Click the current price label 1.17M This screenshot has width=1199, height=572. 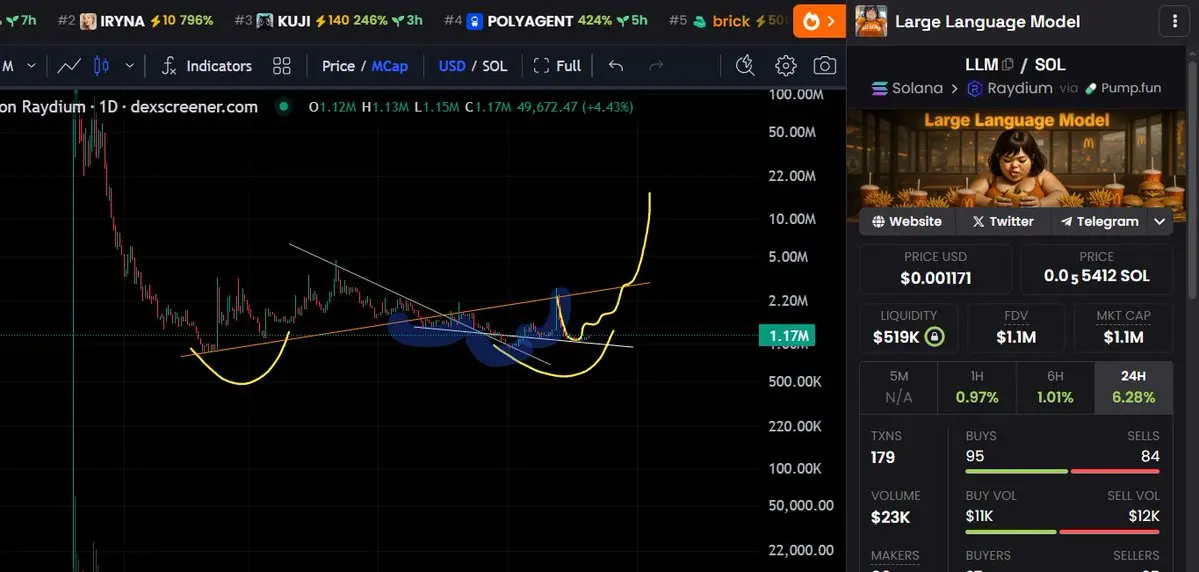tap(785, 335)
